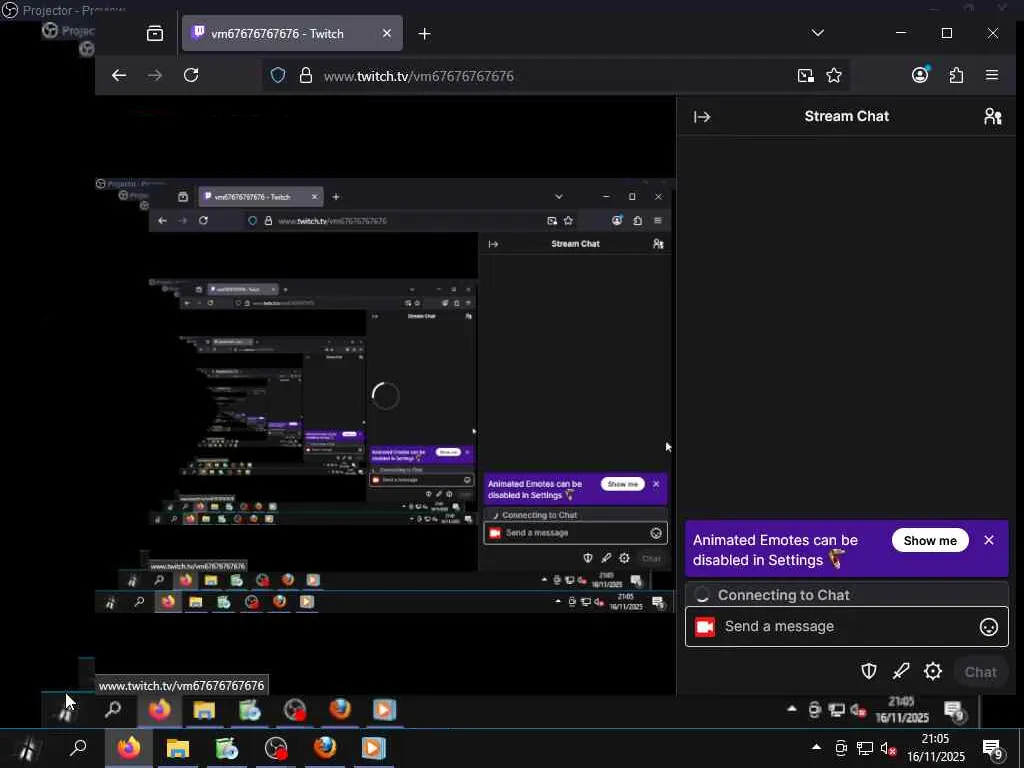Open the Extensions puzzle icon in the largest toolbar
Image resolution: width=1024 pixels, height=768 pixels.
click(956, 75)
